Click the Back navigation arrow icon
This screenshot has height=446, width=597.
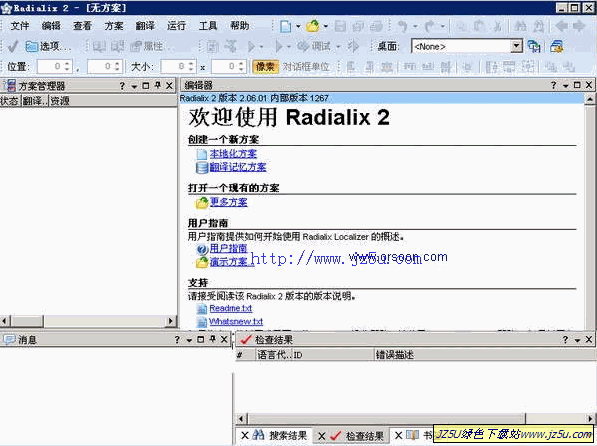(x=562, y=26)
